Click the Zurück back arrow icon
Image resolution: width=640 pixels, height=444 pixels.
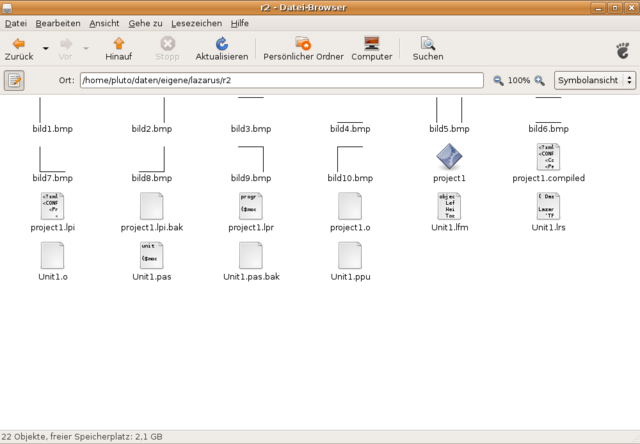18,44
